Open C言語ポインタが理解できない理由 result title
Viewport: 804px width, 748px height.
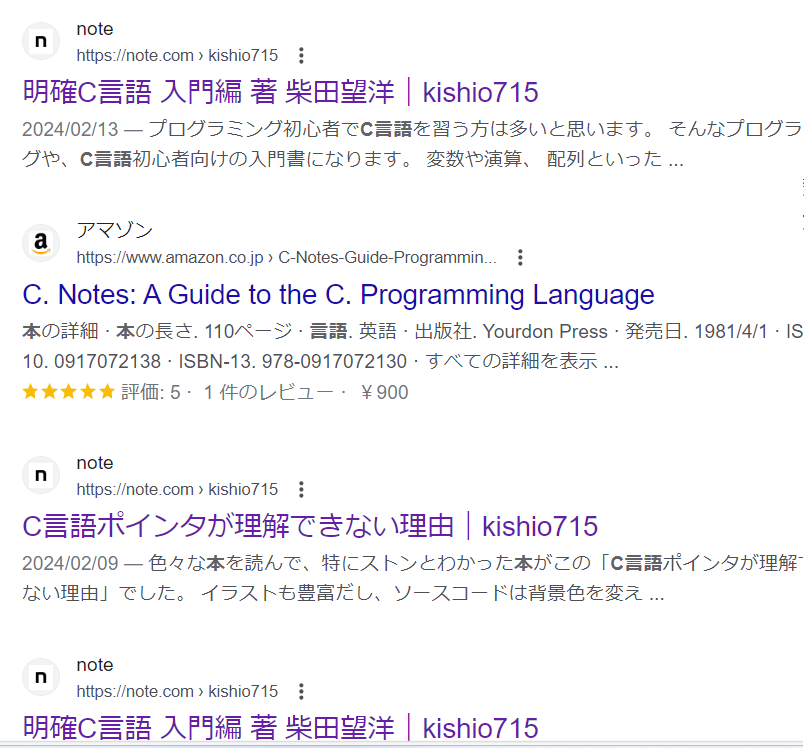[310, 526]
